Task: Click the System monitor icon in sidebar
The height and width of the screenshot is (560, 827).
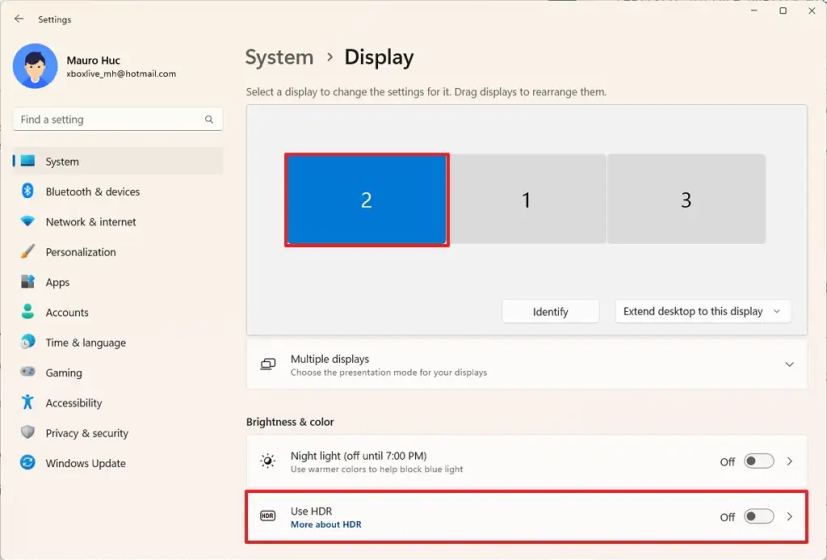Action: pyautogui.click(x=27, y=161)
